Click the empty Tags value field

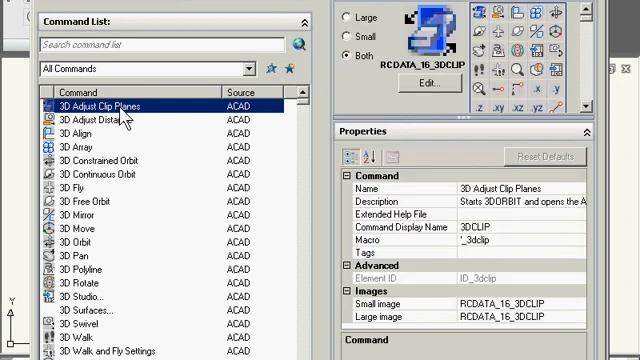click(522, 253)
